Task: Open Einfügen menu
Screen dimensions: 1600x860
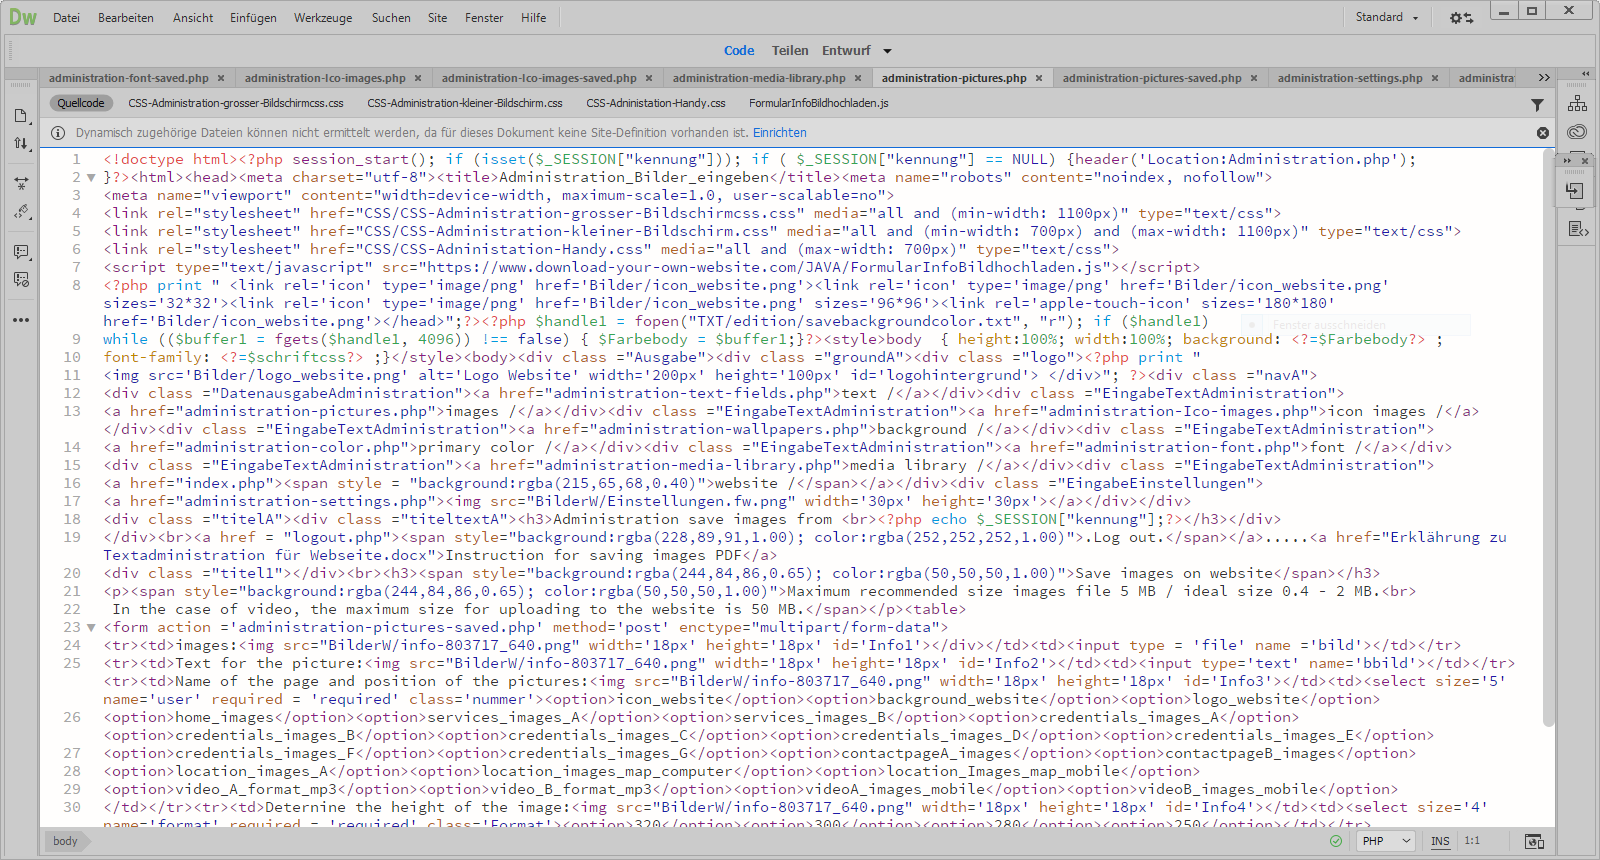Action: [x=253, y=18]
